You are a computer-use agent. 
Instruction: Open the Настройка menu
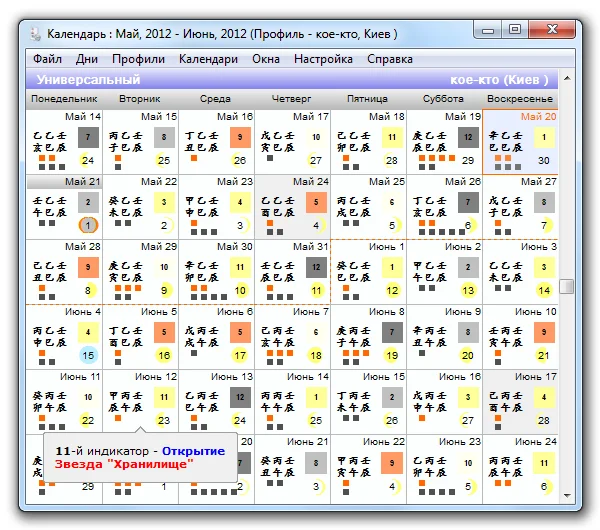323,59
